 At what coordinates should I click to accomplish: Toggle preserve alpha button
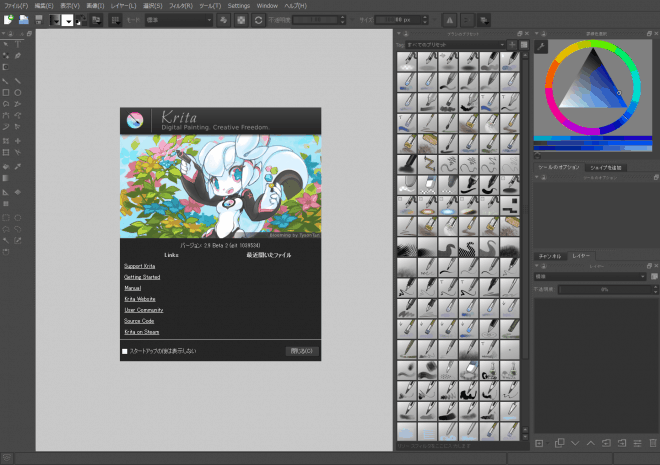point(241,20)
